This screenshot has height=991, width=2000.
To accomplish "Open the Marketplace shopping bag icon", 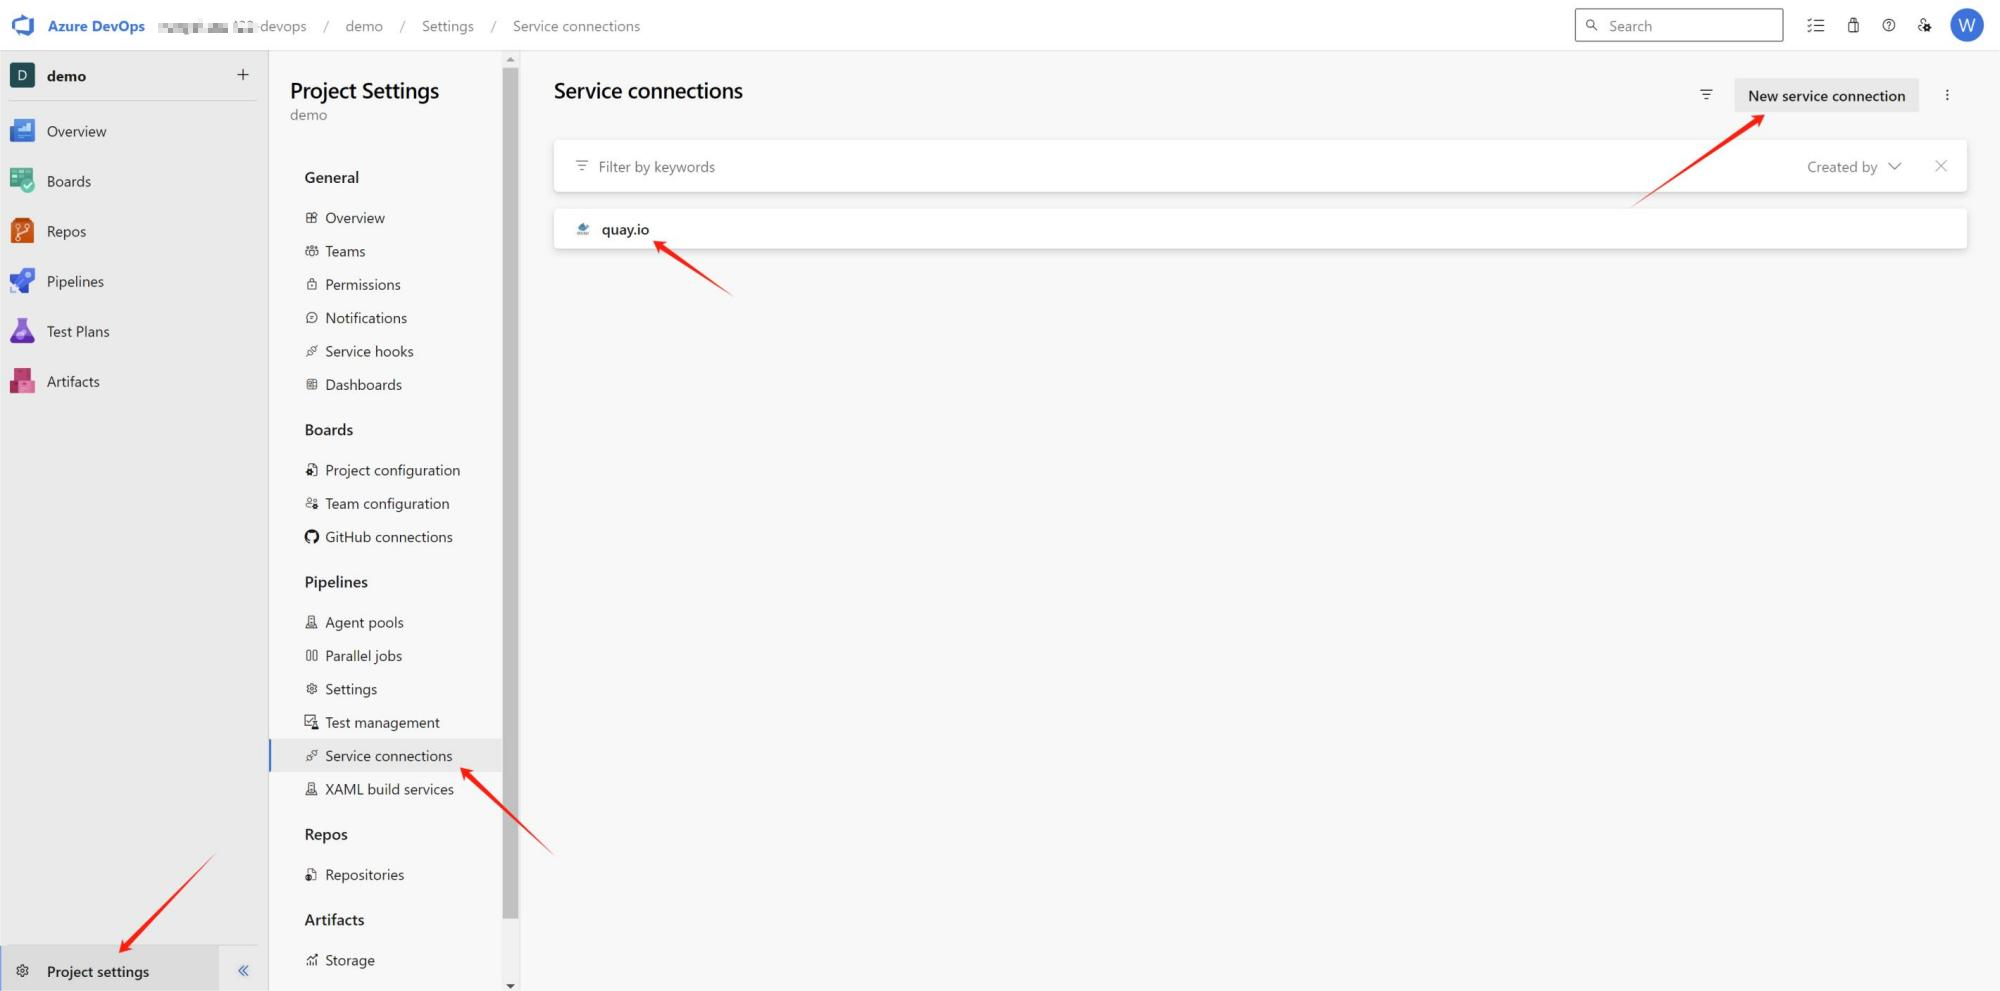I will coord(1853,26).
